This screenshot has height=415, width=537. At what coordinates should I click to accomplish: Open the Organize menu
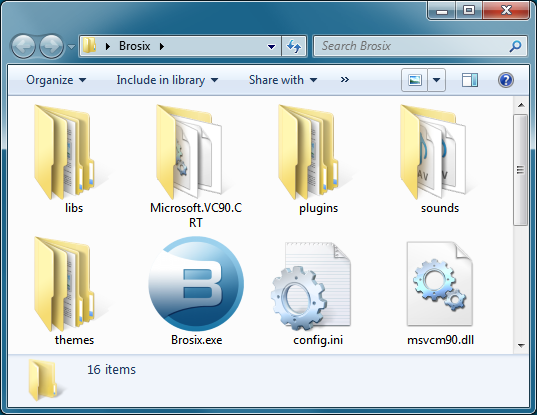pyautogui.click(x=57, y=80)
